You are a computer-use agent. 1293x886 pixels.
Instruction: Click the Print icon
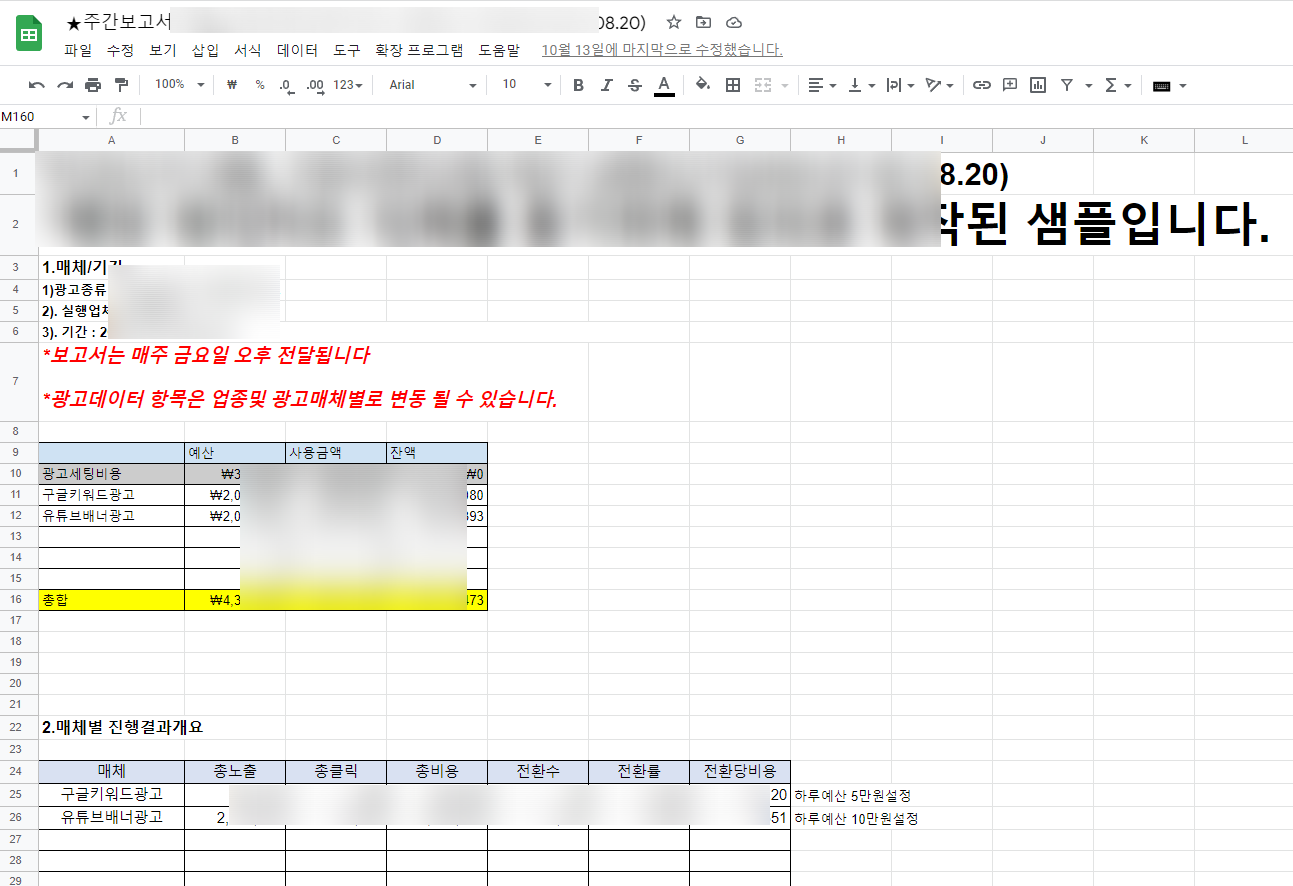click(x=93, y=85)
